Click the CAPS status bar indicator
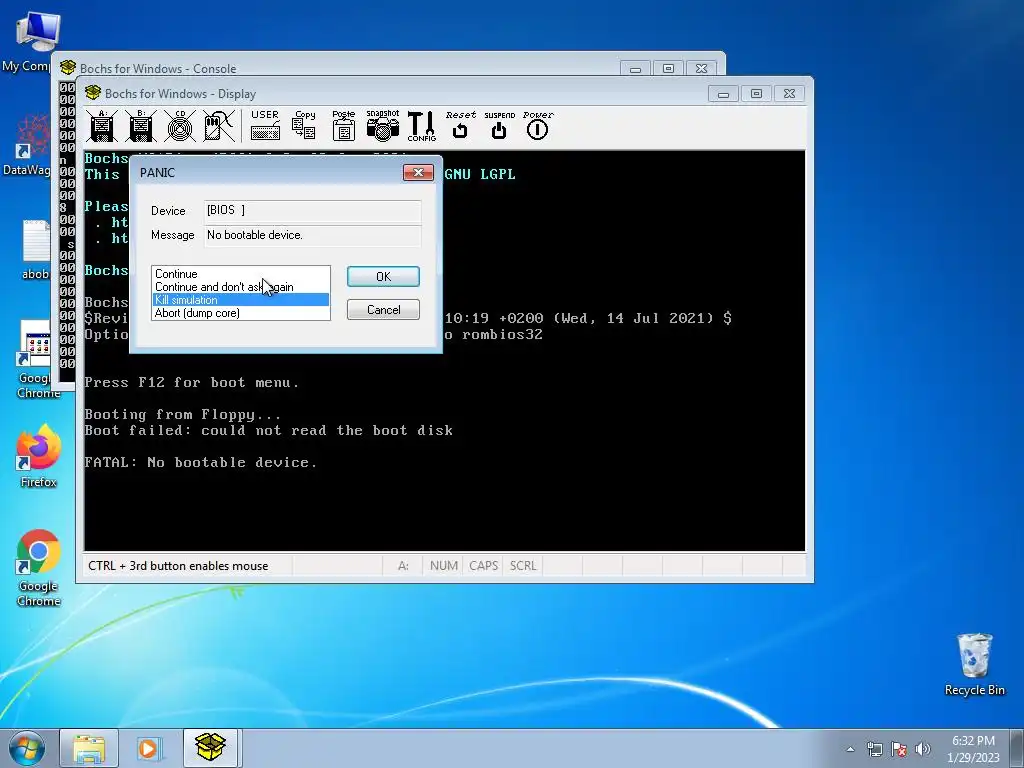The height and width of the screenshot is (768, 1024). point(483,566)
